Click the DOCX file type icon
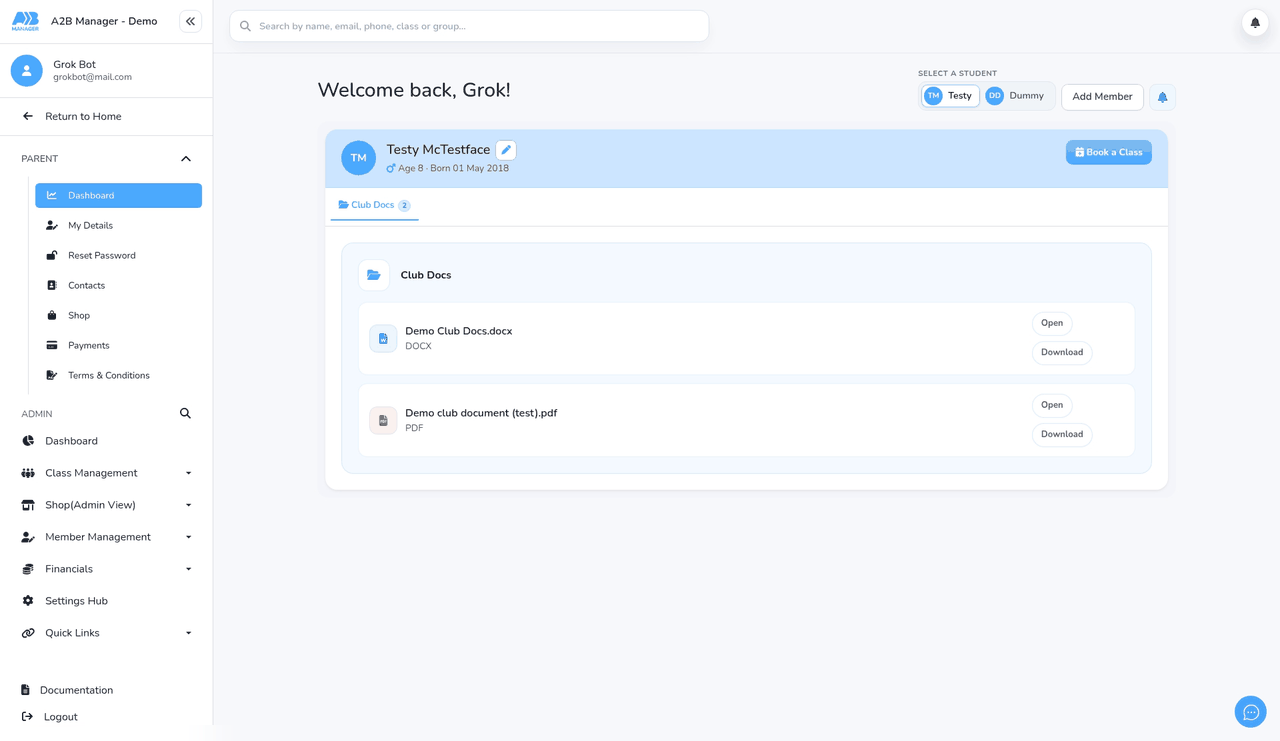Image resolution: width=1280 pixels, height=741 pixels. pyautogui.click(x=383, y=339)
